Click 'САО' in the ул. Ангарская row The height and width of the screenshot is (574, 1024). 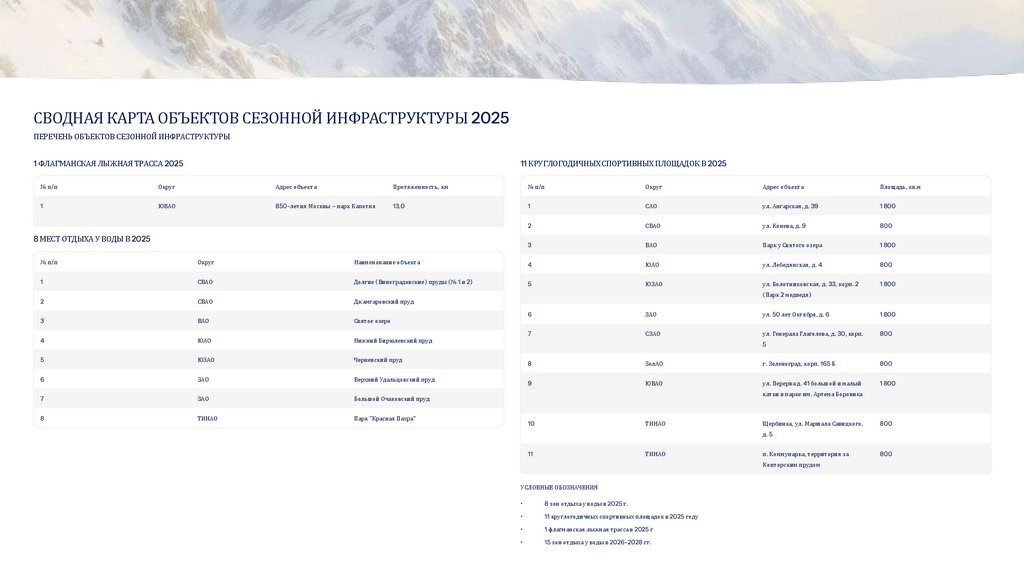tap(651, 206)
